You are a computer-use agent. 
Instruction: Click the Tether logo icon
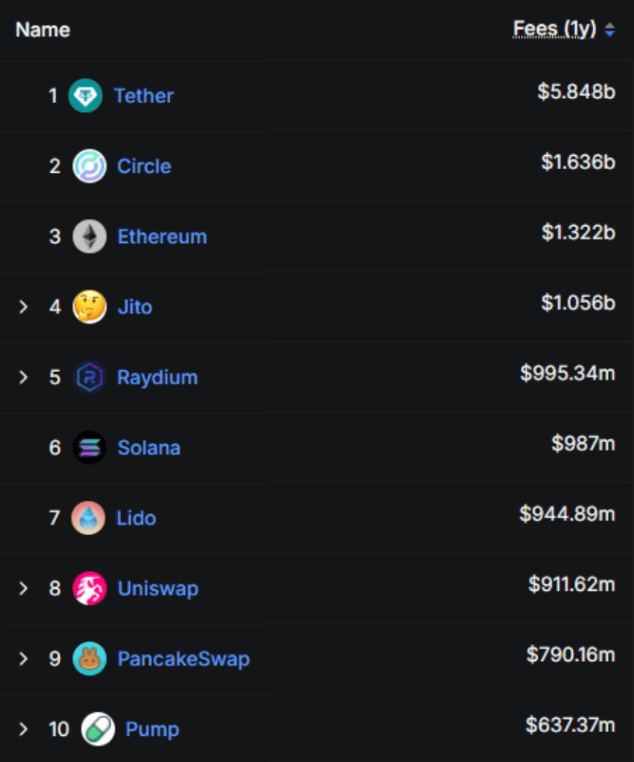coord(85,96)
